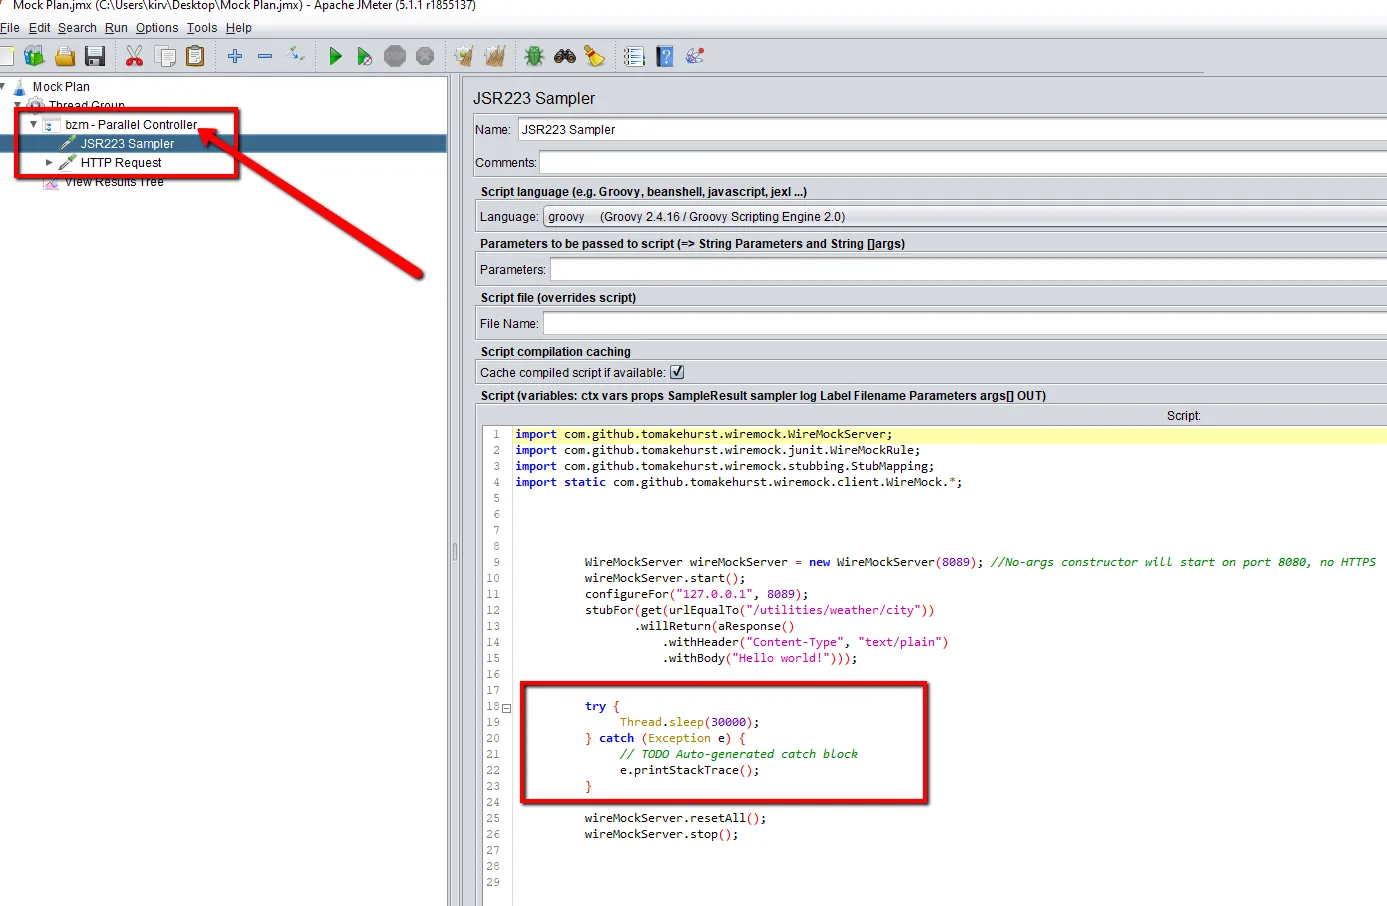Open the Options menu

point(157,28)
